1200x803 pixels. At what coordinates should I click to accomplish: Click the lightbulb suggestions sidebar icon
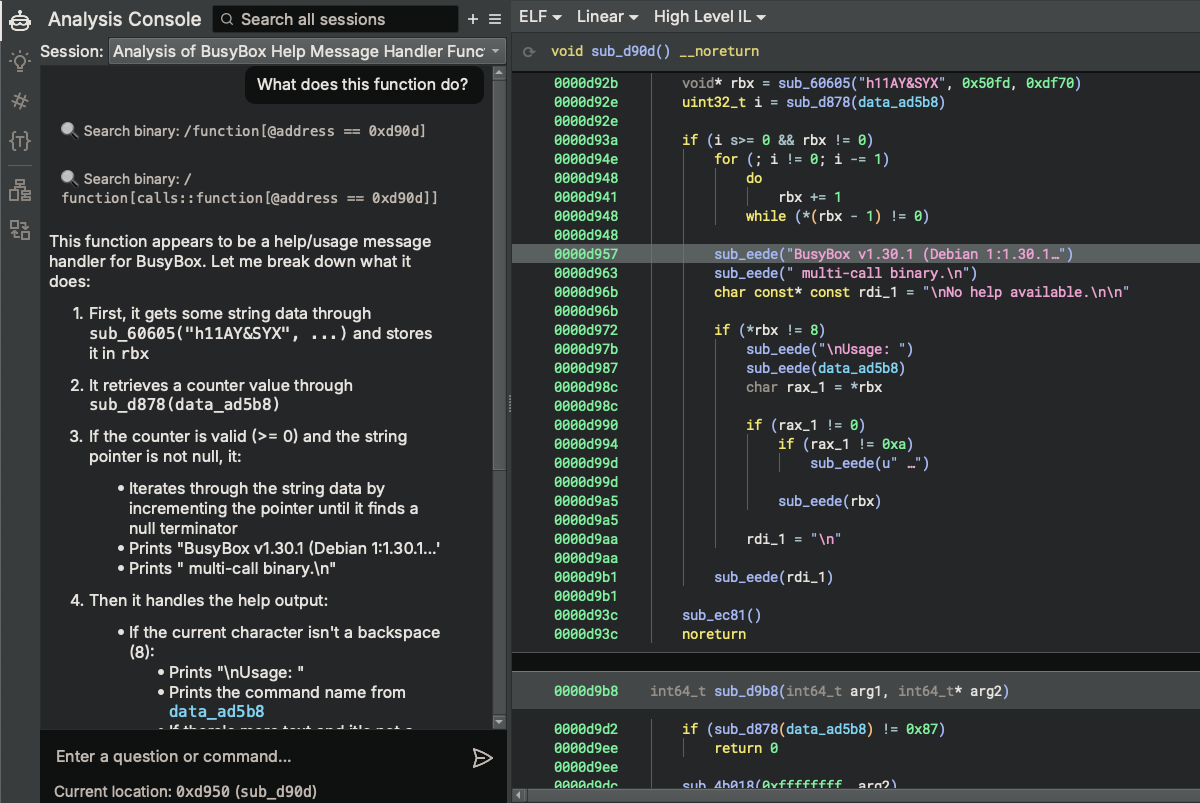coord(20,61)
